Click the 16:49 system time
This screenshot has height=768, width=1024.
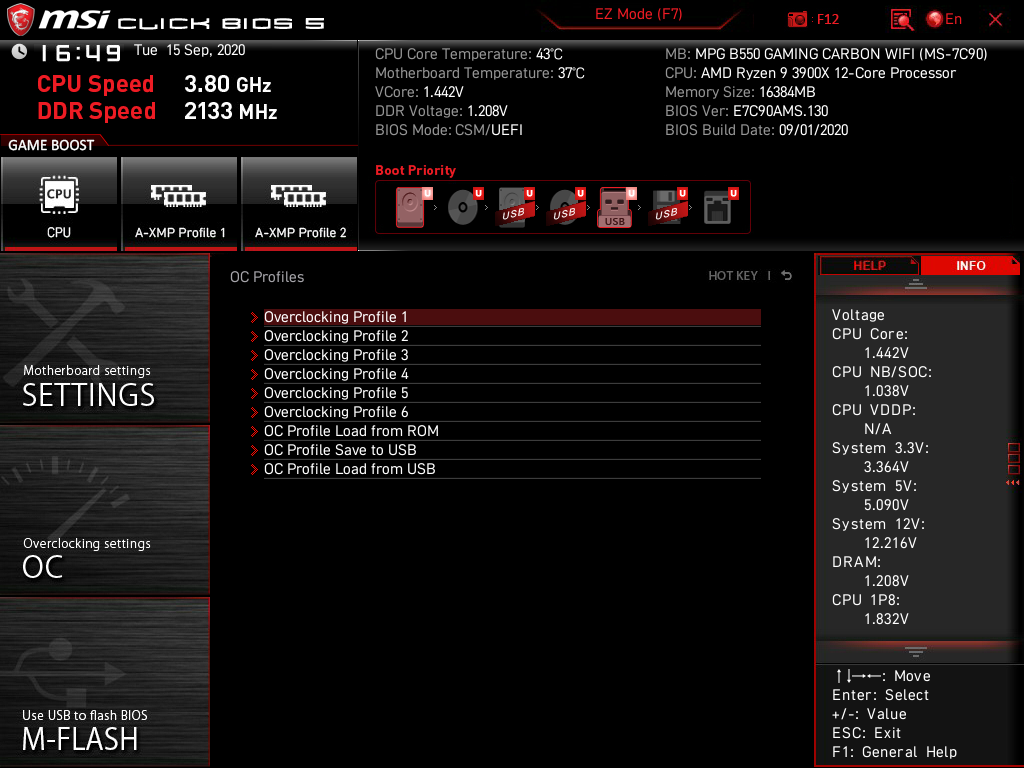80,52
